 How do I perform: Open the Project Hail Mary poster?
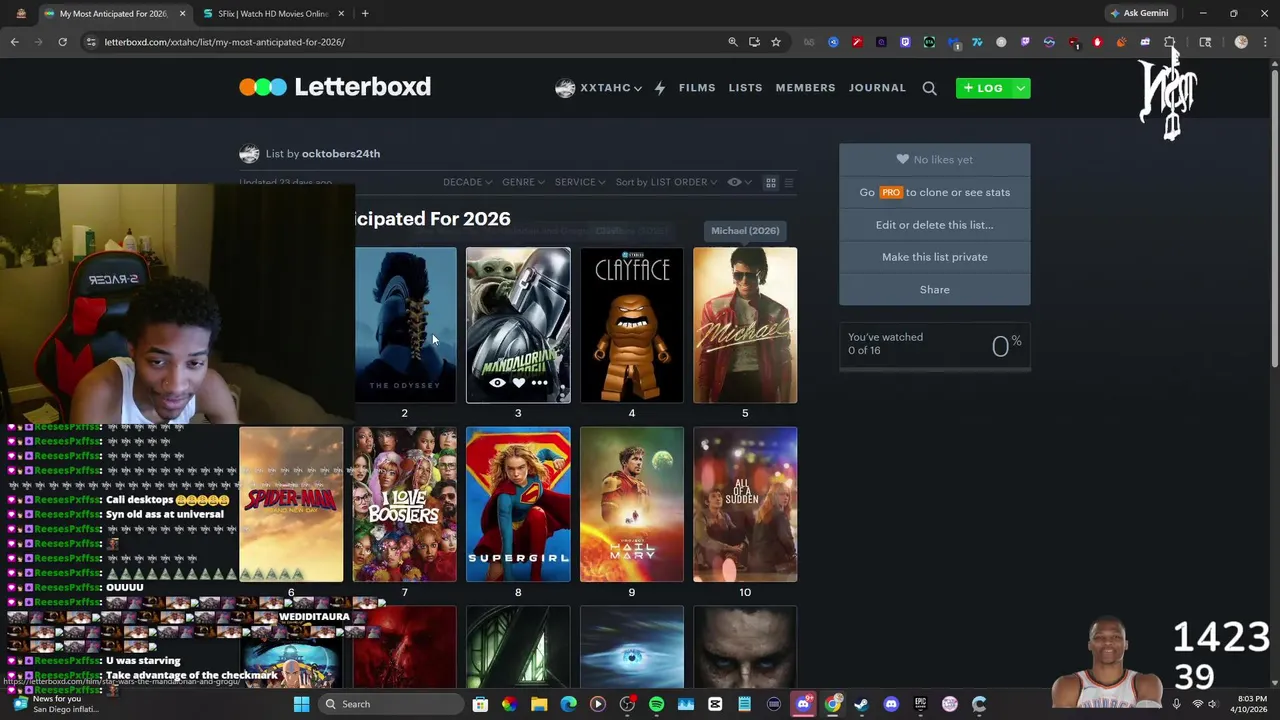click(632, 504)
